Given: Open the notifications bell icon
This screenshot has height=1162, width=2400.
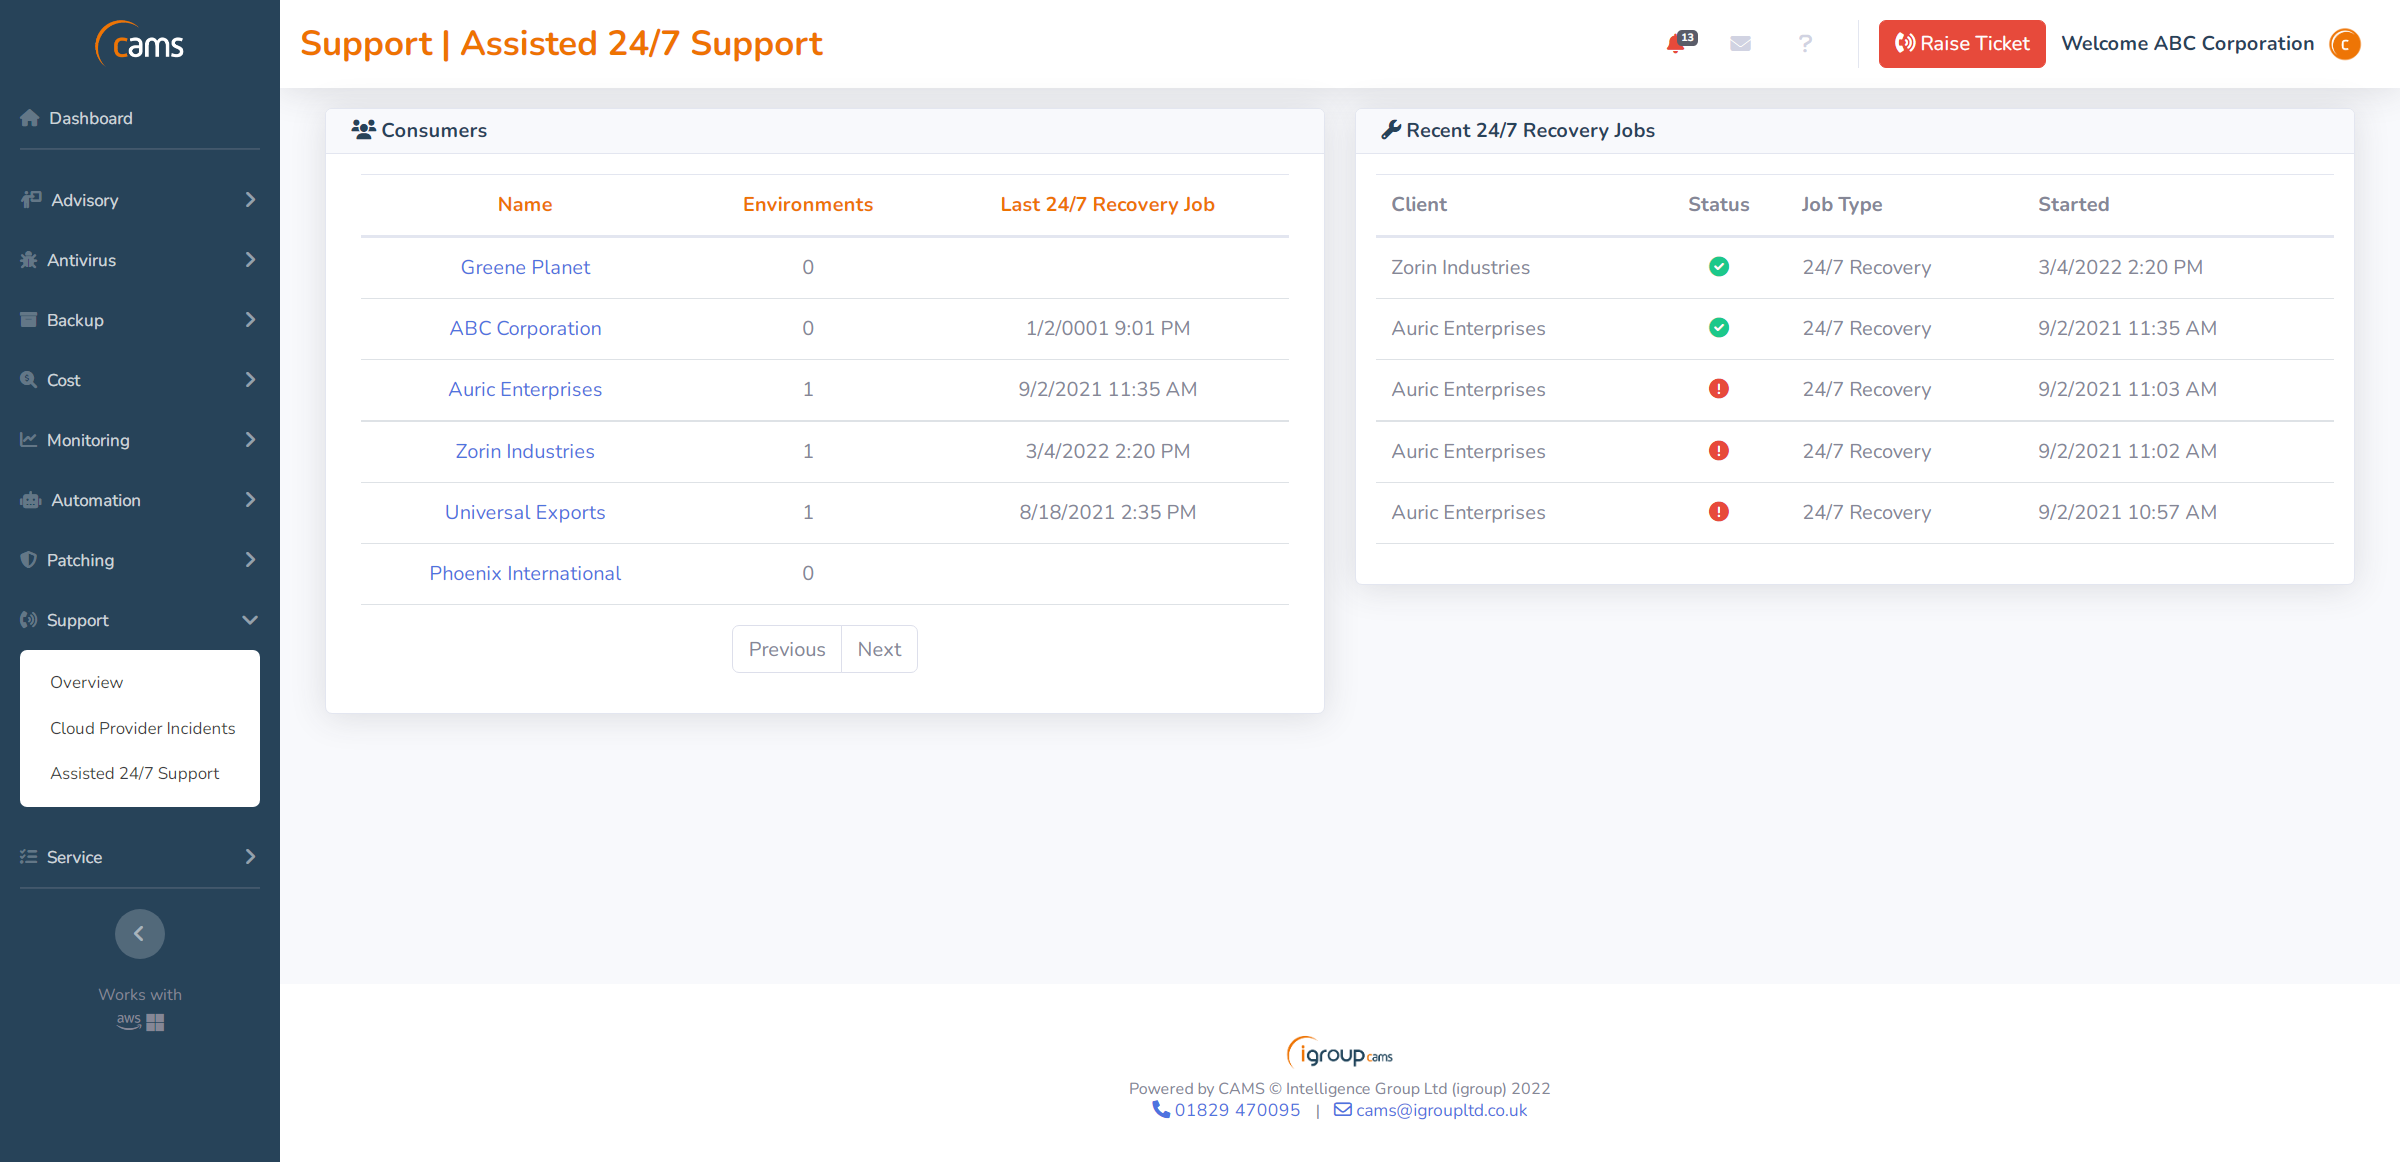Looking at the screenshot, I should click(1676, 44).
